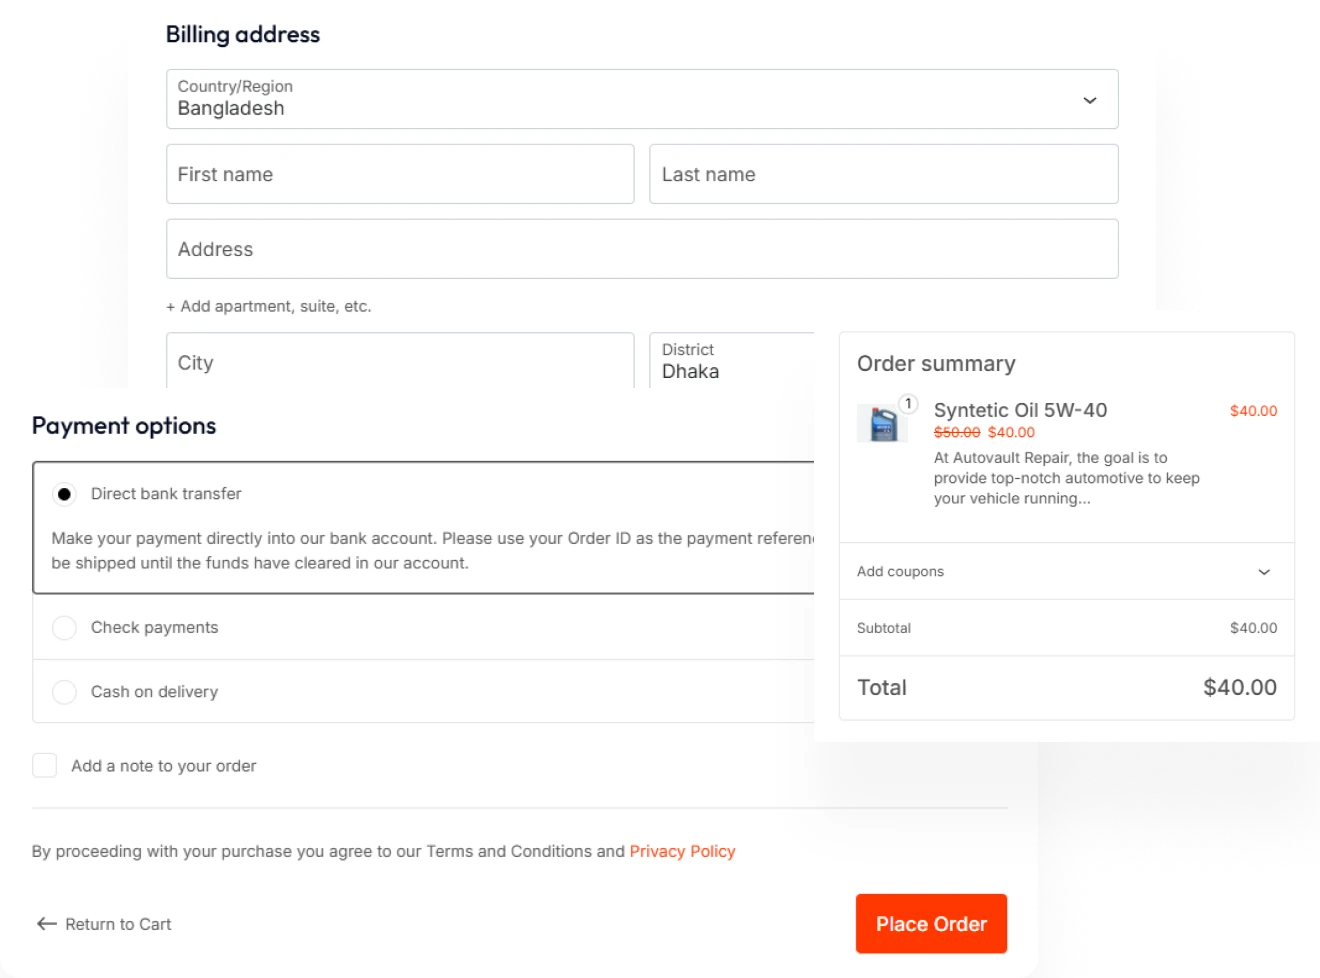Click the chevron next to Add coupons
Image resolution: width=1320 pixels, height=978 pixels.
click(x=1264, y=572)
